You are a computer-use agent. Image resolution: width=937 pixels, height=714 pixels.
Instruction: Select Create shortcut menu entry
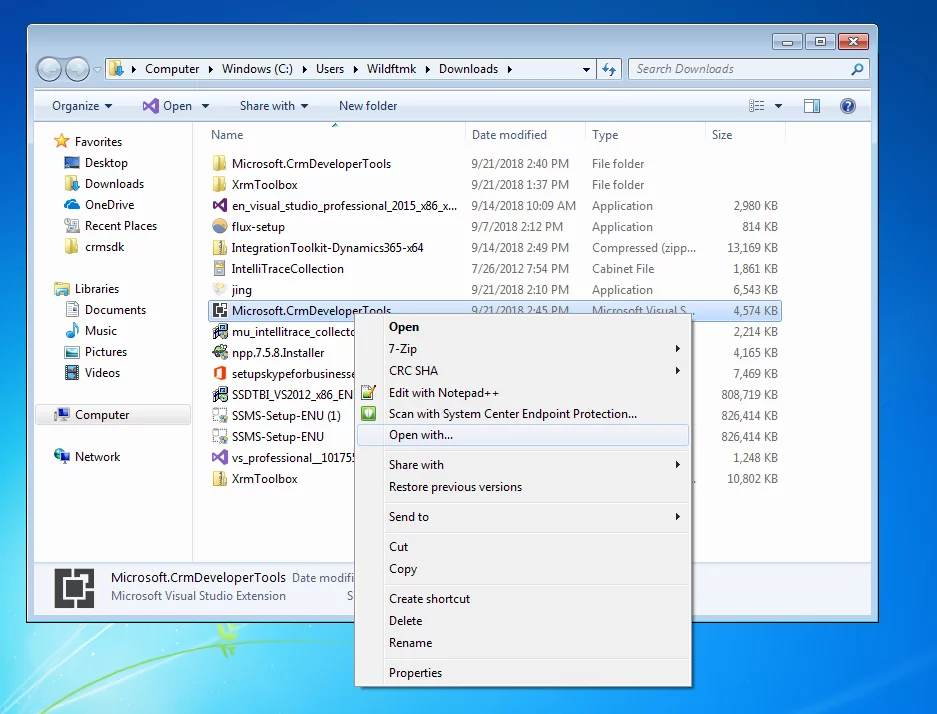tap(523, 599)
